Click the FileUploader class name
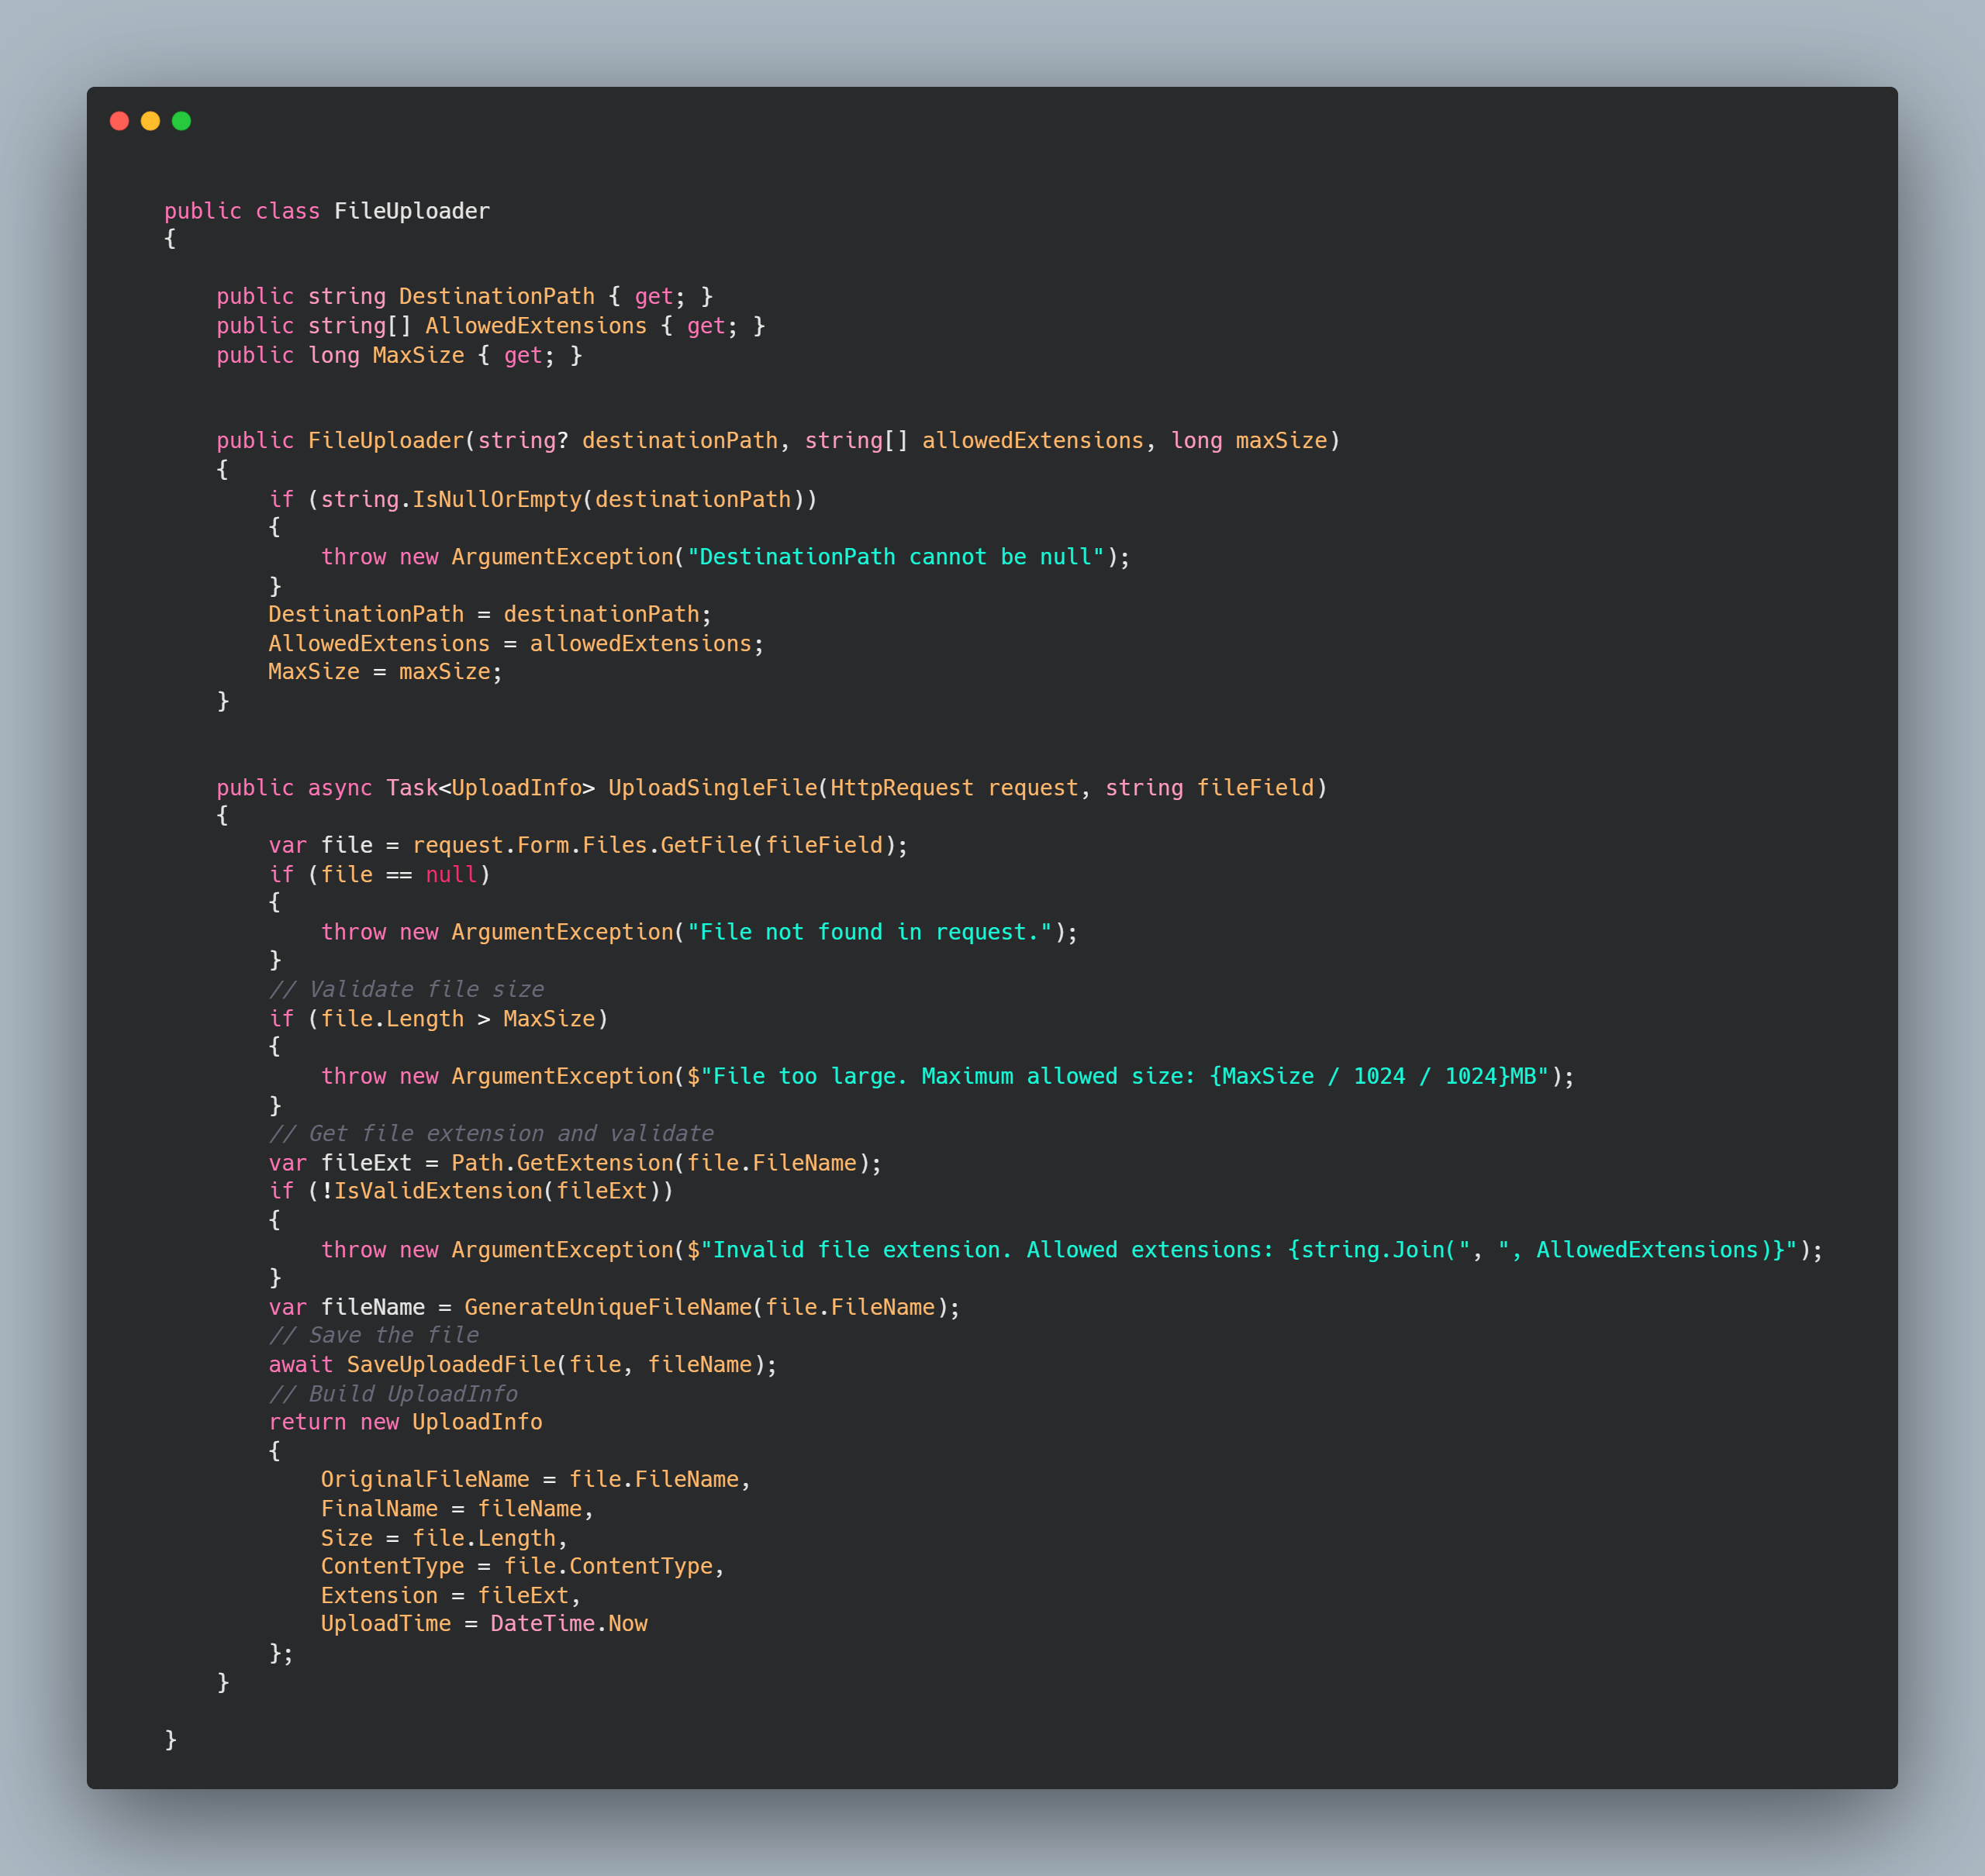This screenshot has width=1985, height=1876. pyautogui.click(x=411, y=211)
